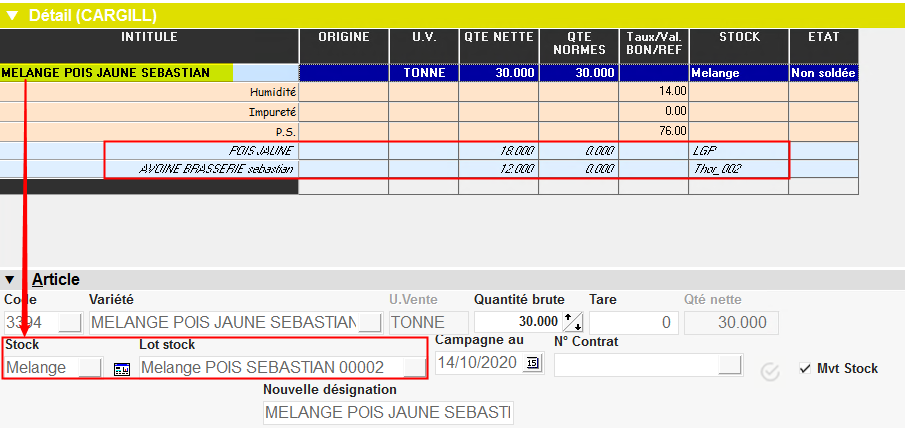Click into the Tare input field
The width and height of the screenshot is (905, 428).
[x=633, y=322]
